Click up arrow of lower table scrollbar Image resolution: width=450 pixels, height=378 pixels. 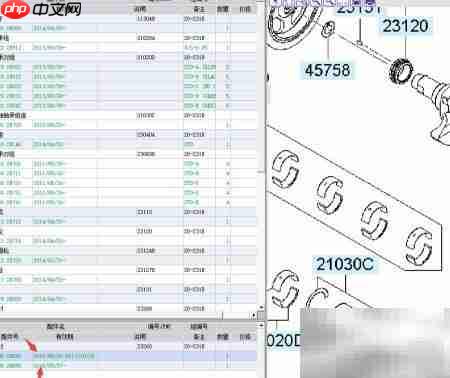coord(261,325)
